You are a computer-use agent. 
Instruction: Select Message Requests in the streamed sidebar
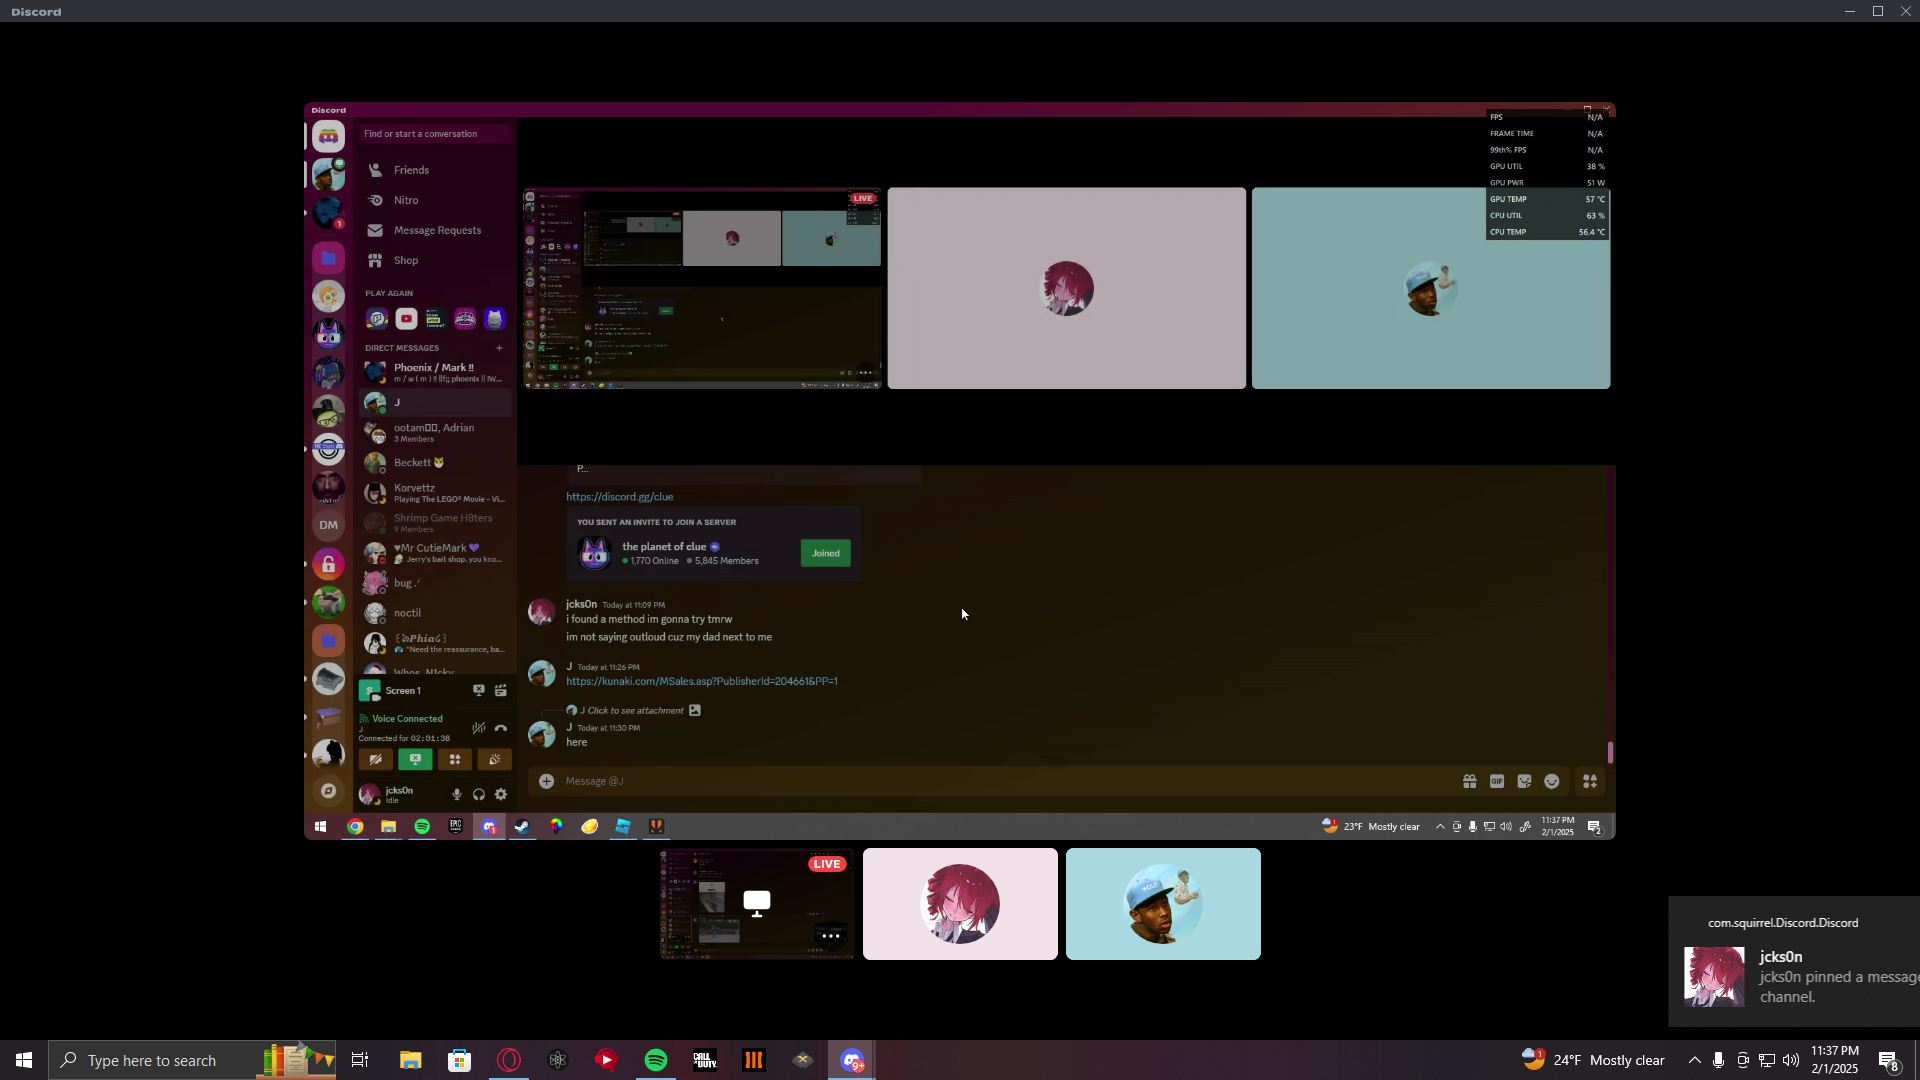[437, 230]
